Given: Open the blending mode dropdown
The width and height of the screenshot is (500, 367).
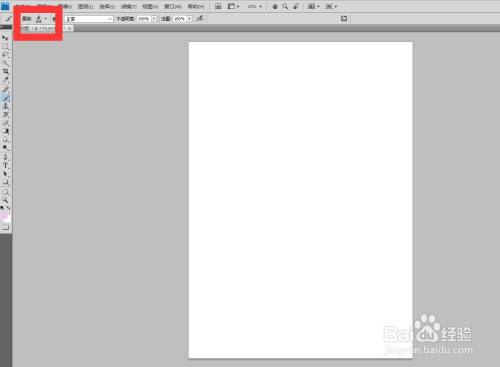Looking at the screenshot, I should coord(89,19).
